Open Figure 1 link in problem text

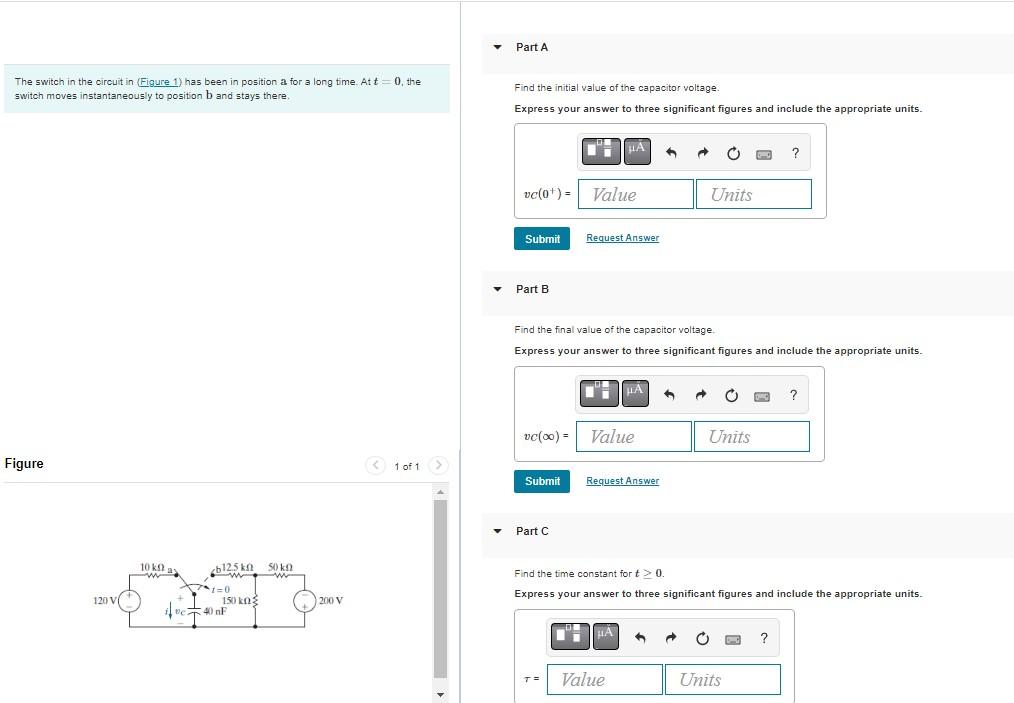(x=159, y=81)
